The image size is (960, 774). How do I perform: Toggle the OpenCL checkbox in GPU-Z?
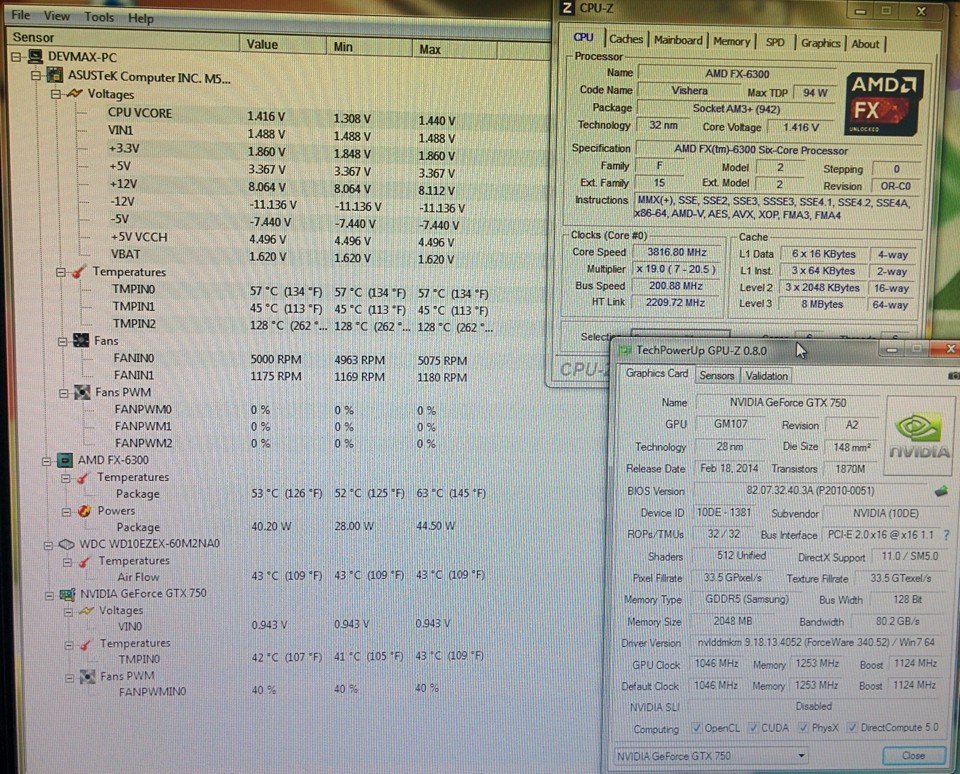[x=697, y=727]
